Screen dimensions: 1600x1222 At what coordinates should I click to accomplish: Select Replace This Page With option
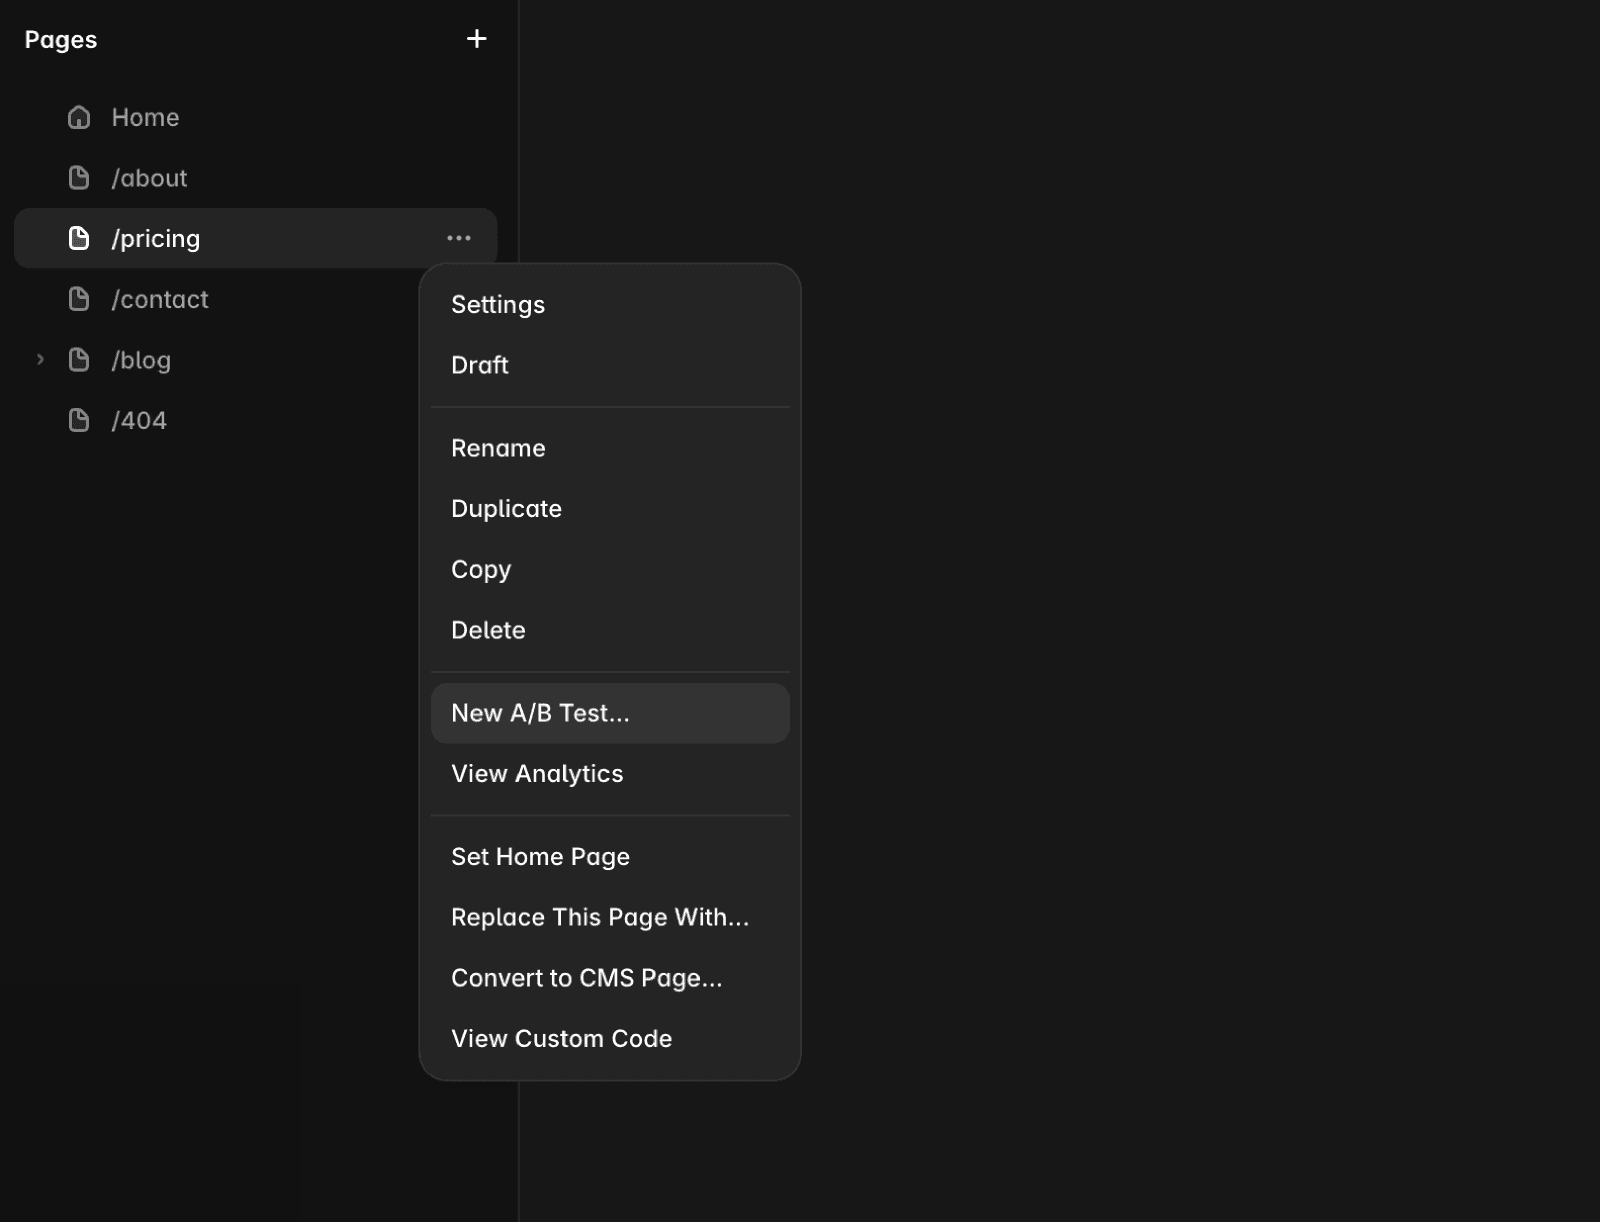[x=610, y=917]
